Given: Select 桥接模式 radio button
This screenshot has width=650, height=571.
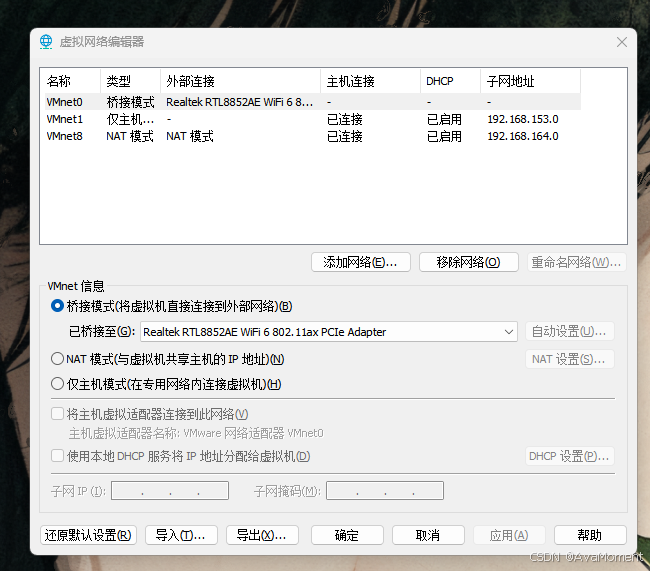Looking at the screenshot, I should pos(57,306).
